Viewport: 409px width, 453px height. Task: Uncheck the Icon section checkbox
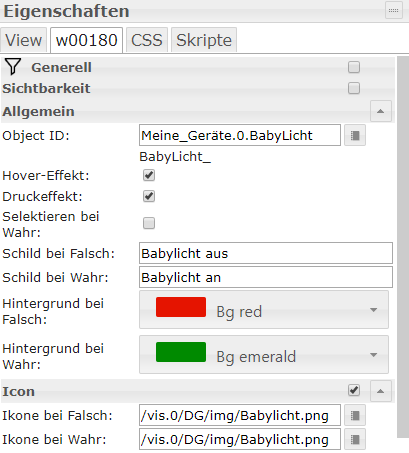(354, 390)
